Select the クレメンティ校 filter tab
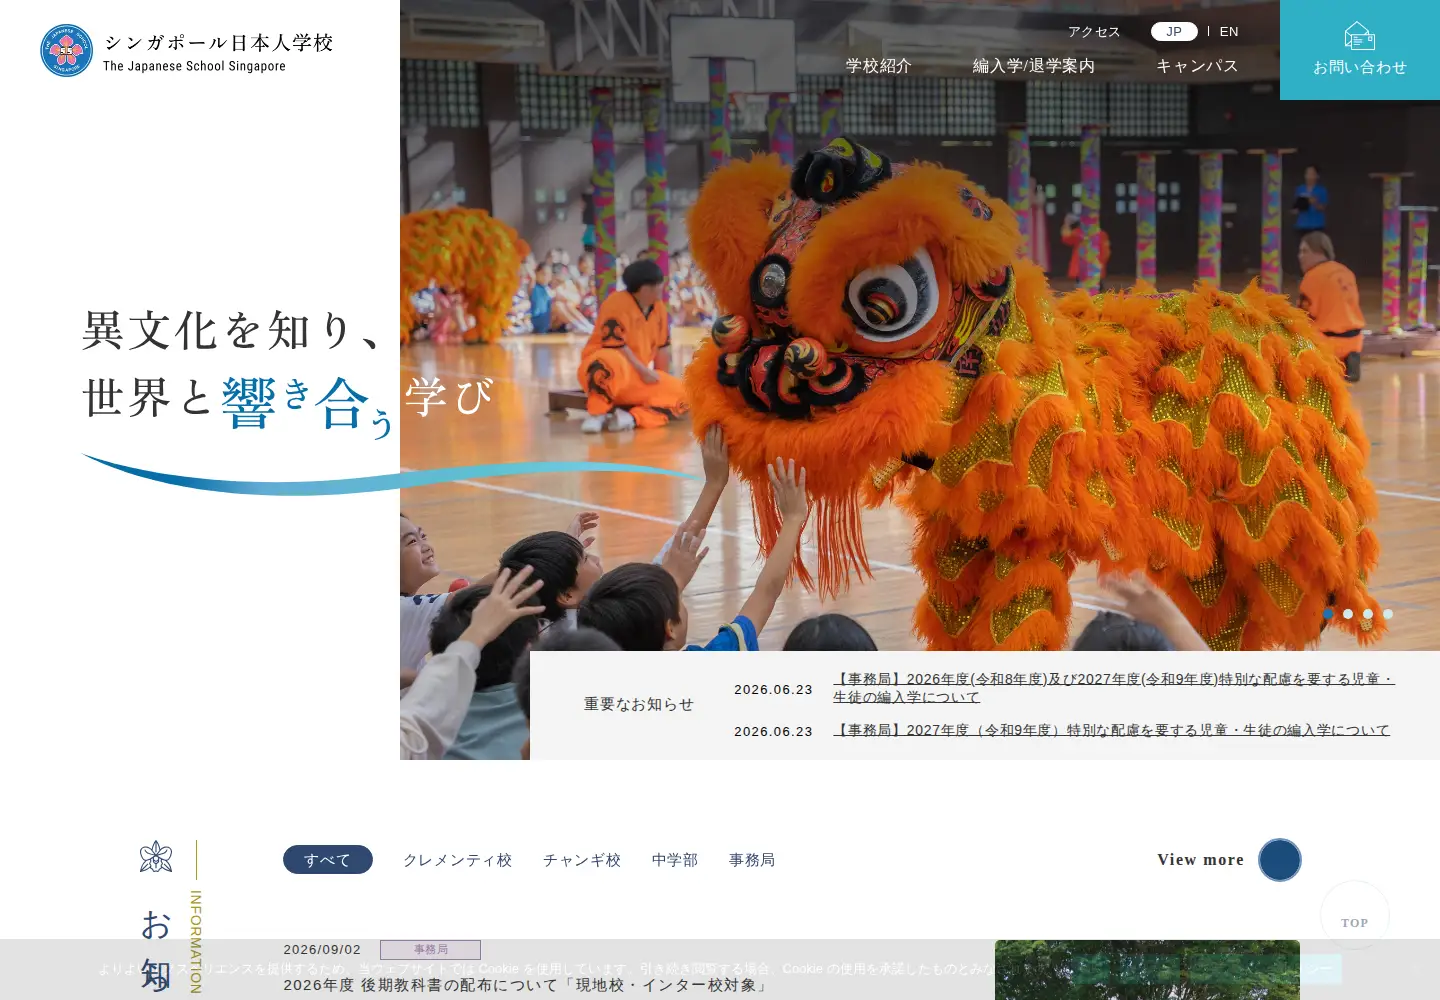The height and width of the screenshot is (1000, 1440). (x=457, y=860)
